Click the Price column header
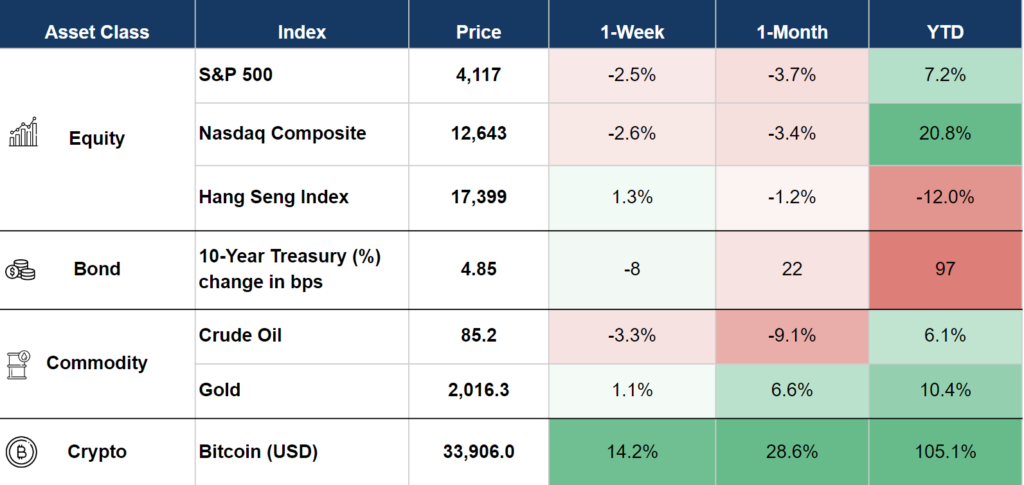Screen dimensions: 1024x485 [x=478, y=32]
